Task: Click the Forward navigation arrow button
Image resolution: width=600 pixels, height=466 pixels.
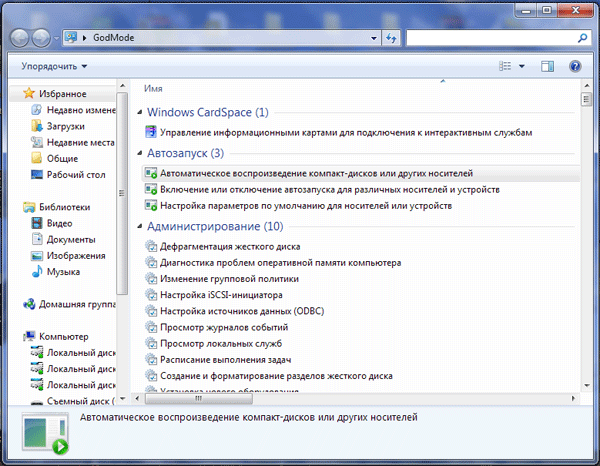Action: click(41, 38)
